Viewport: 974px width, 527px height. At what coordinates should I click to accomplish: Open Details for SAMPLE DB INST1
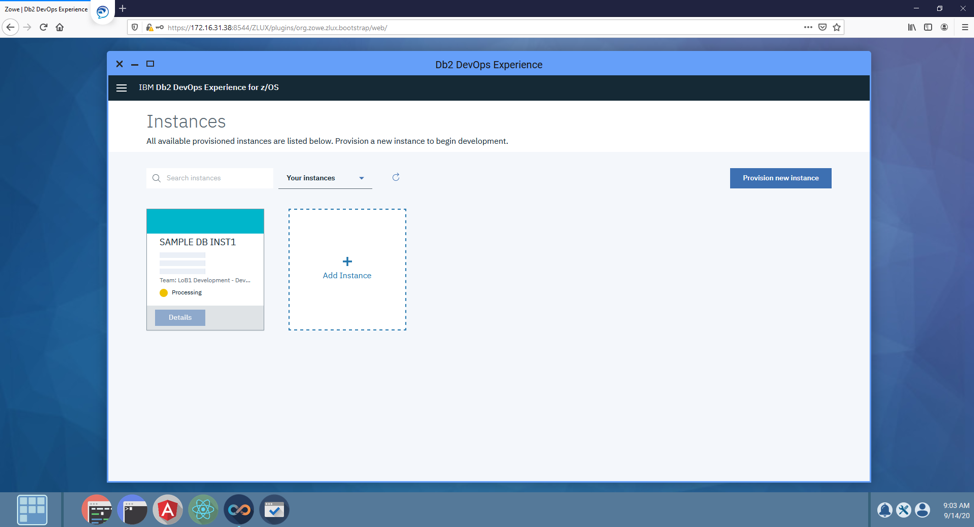tap(180, 318)
